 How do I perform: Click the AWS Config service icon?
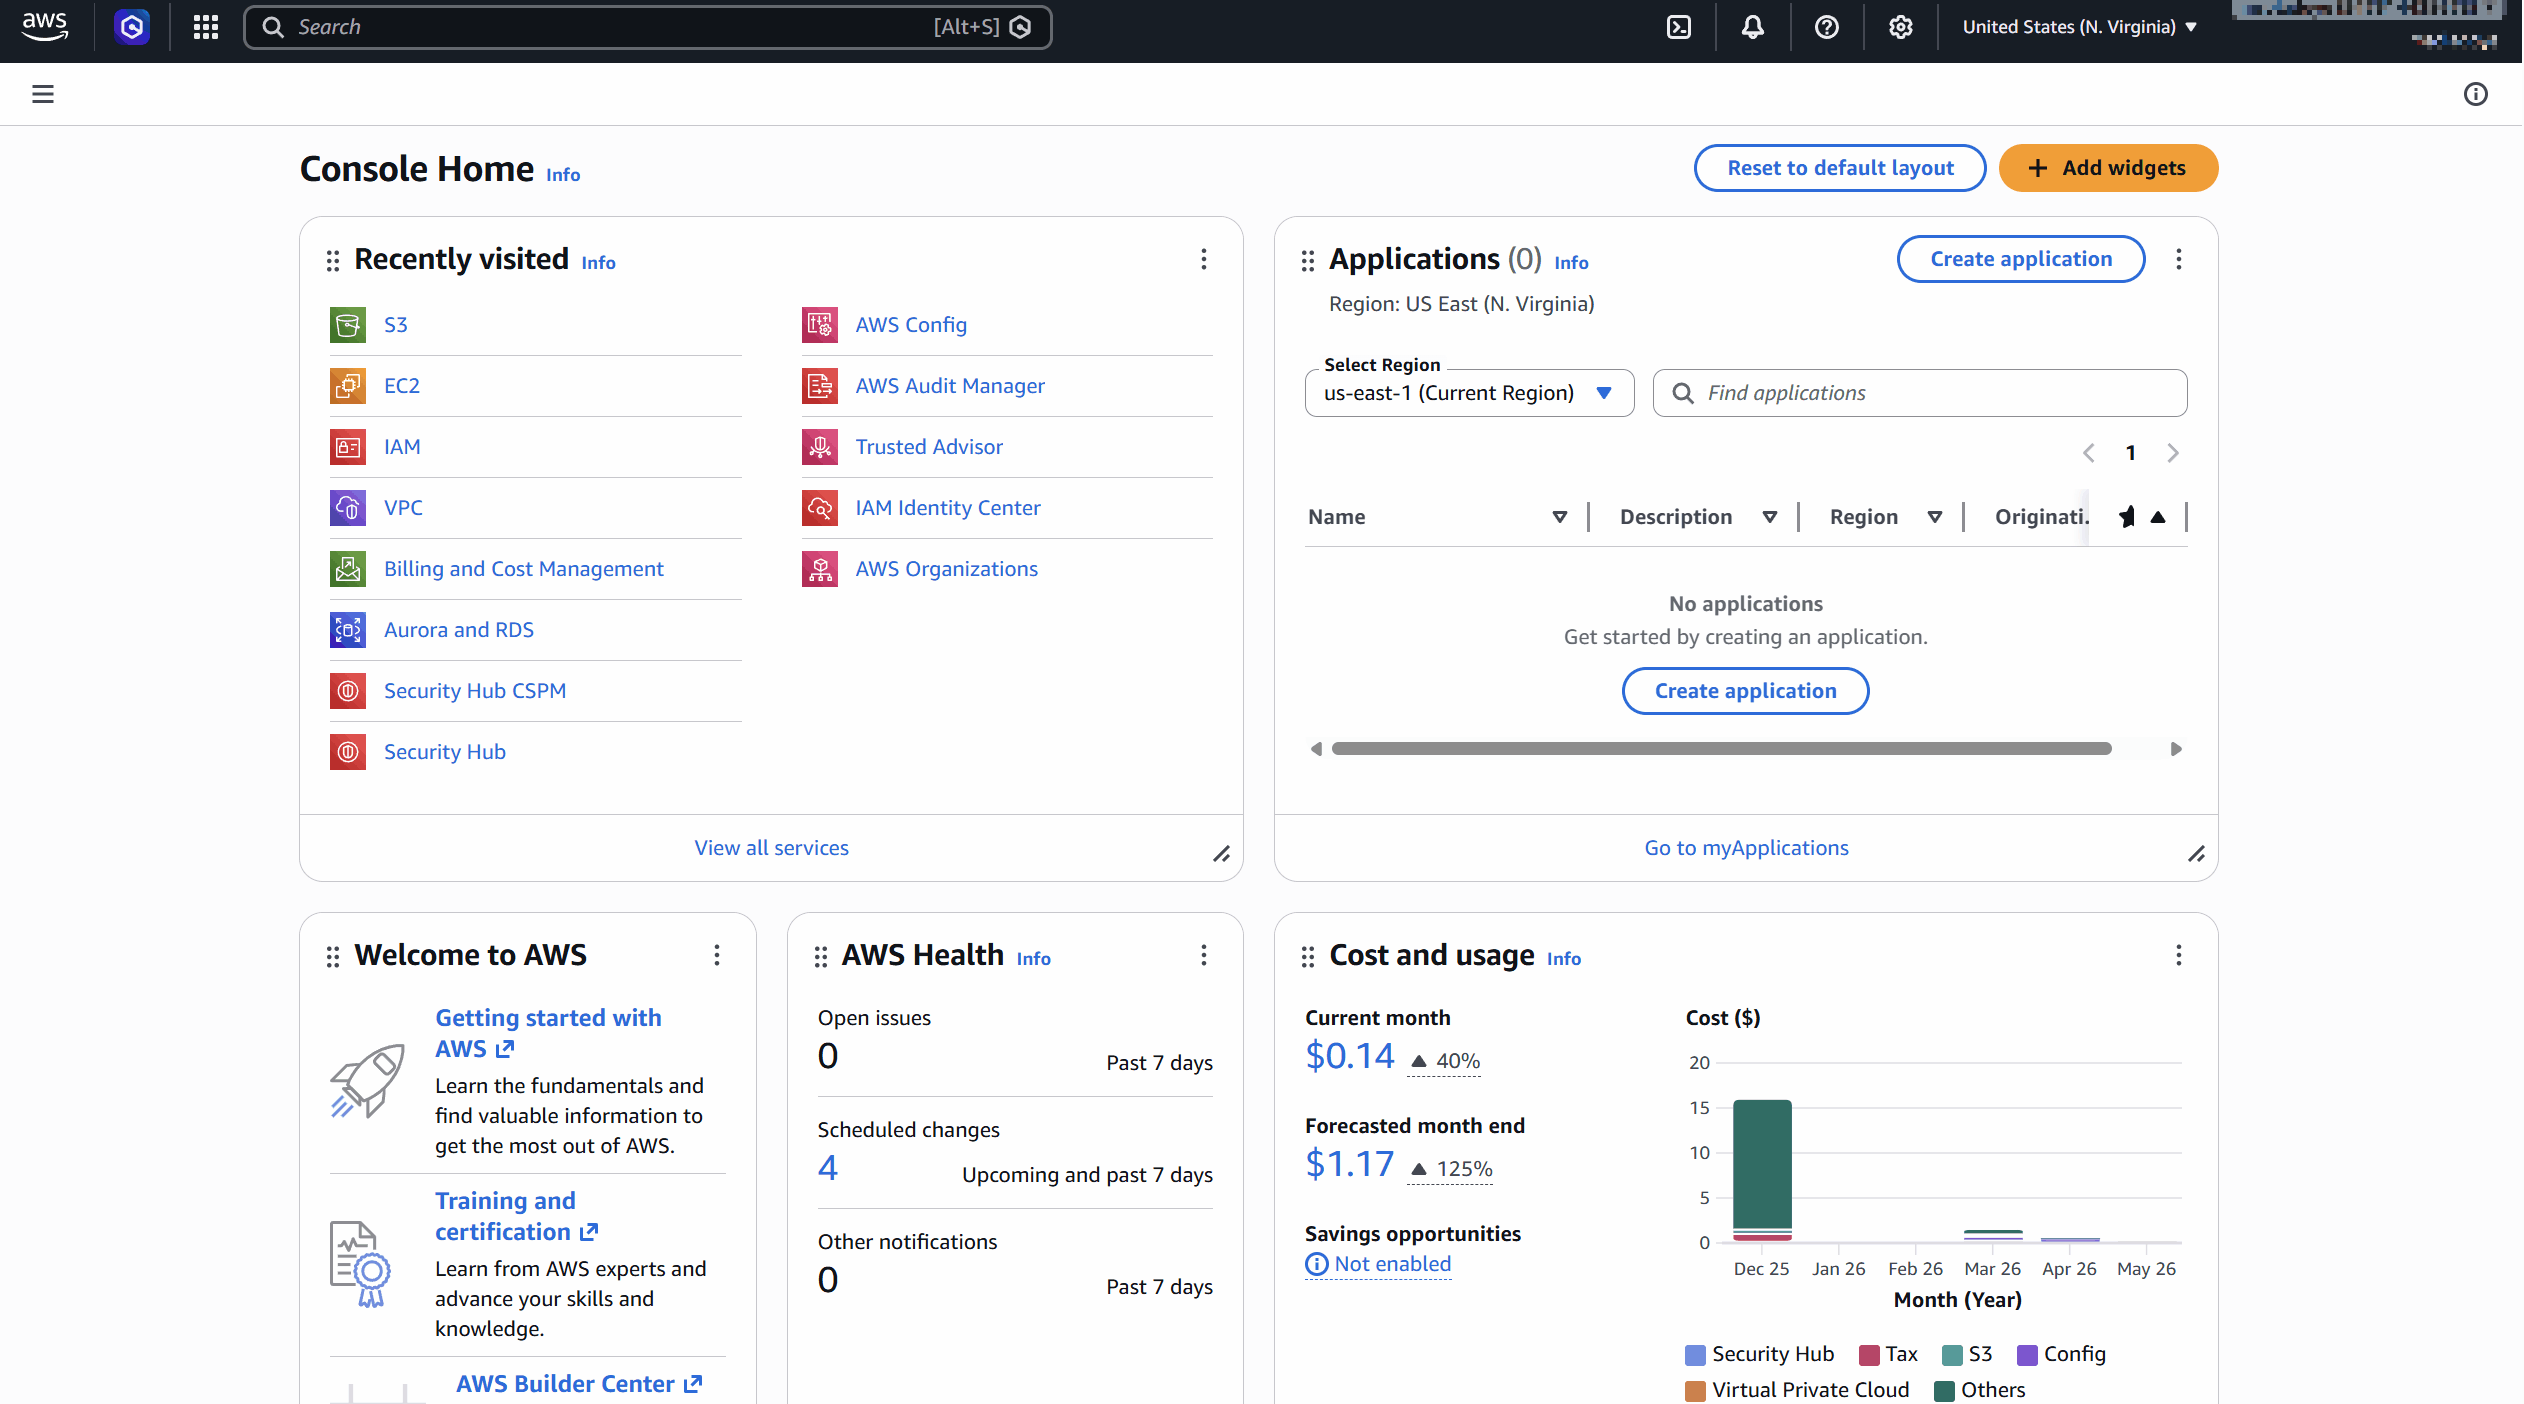tap(820, 325)
